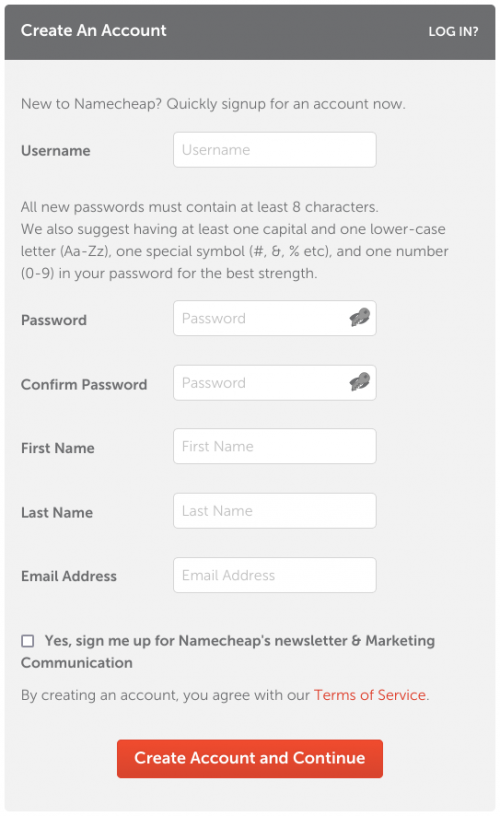The image size is (500, 816).
Task: Select the Last Name text field
Action: tap(275, 511)
